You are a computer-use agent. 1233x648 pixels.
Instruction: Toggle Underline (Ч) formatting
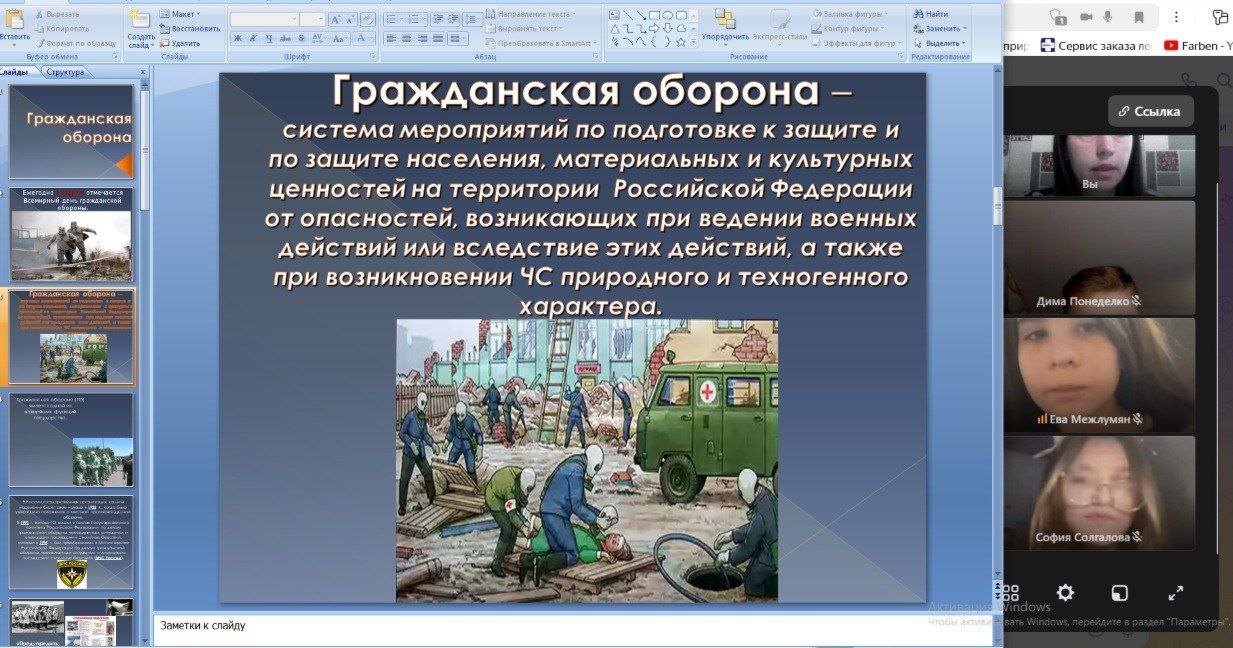click(269, 38)
